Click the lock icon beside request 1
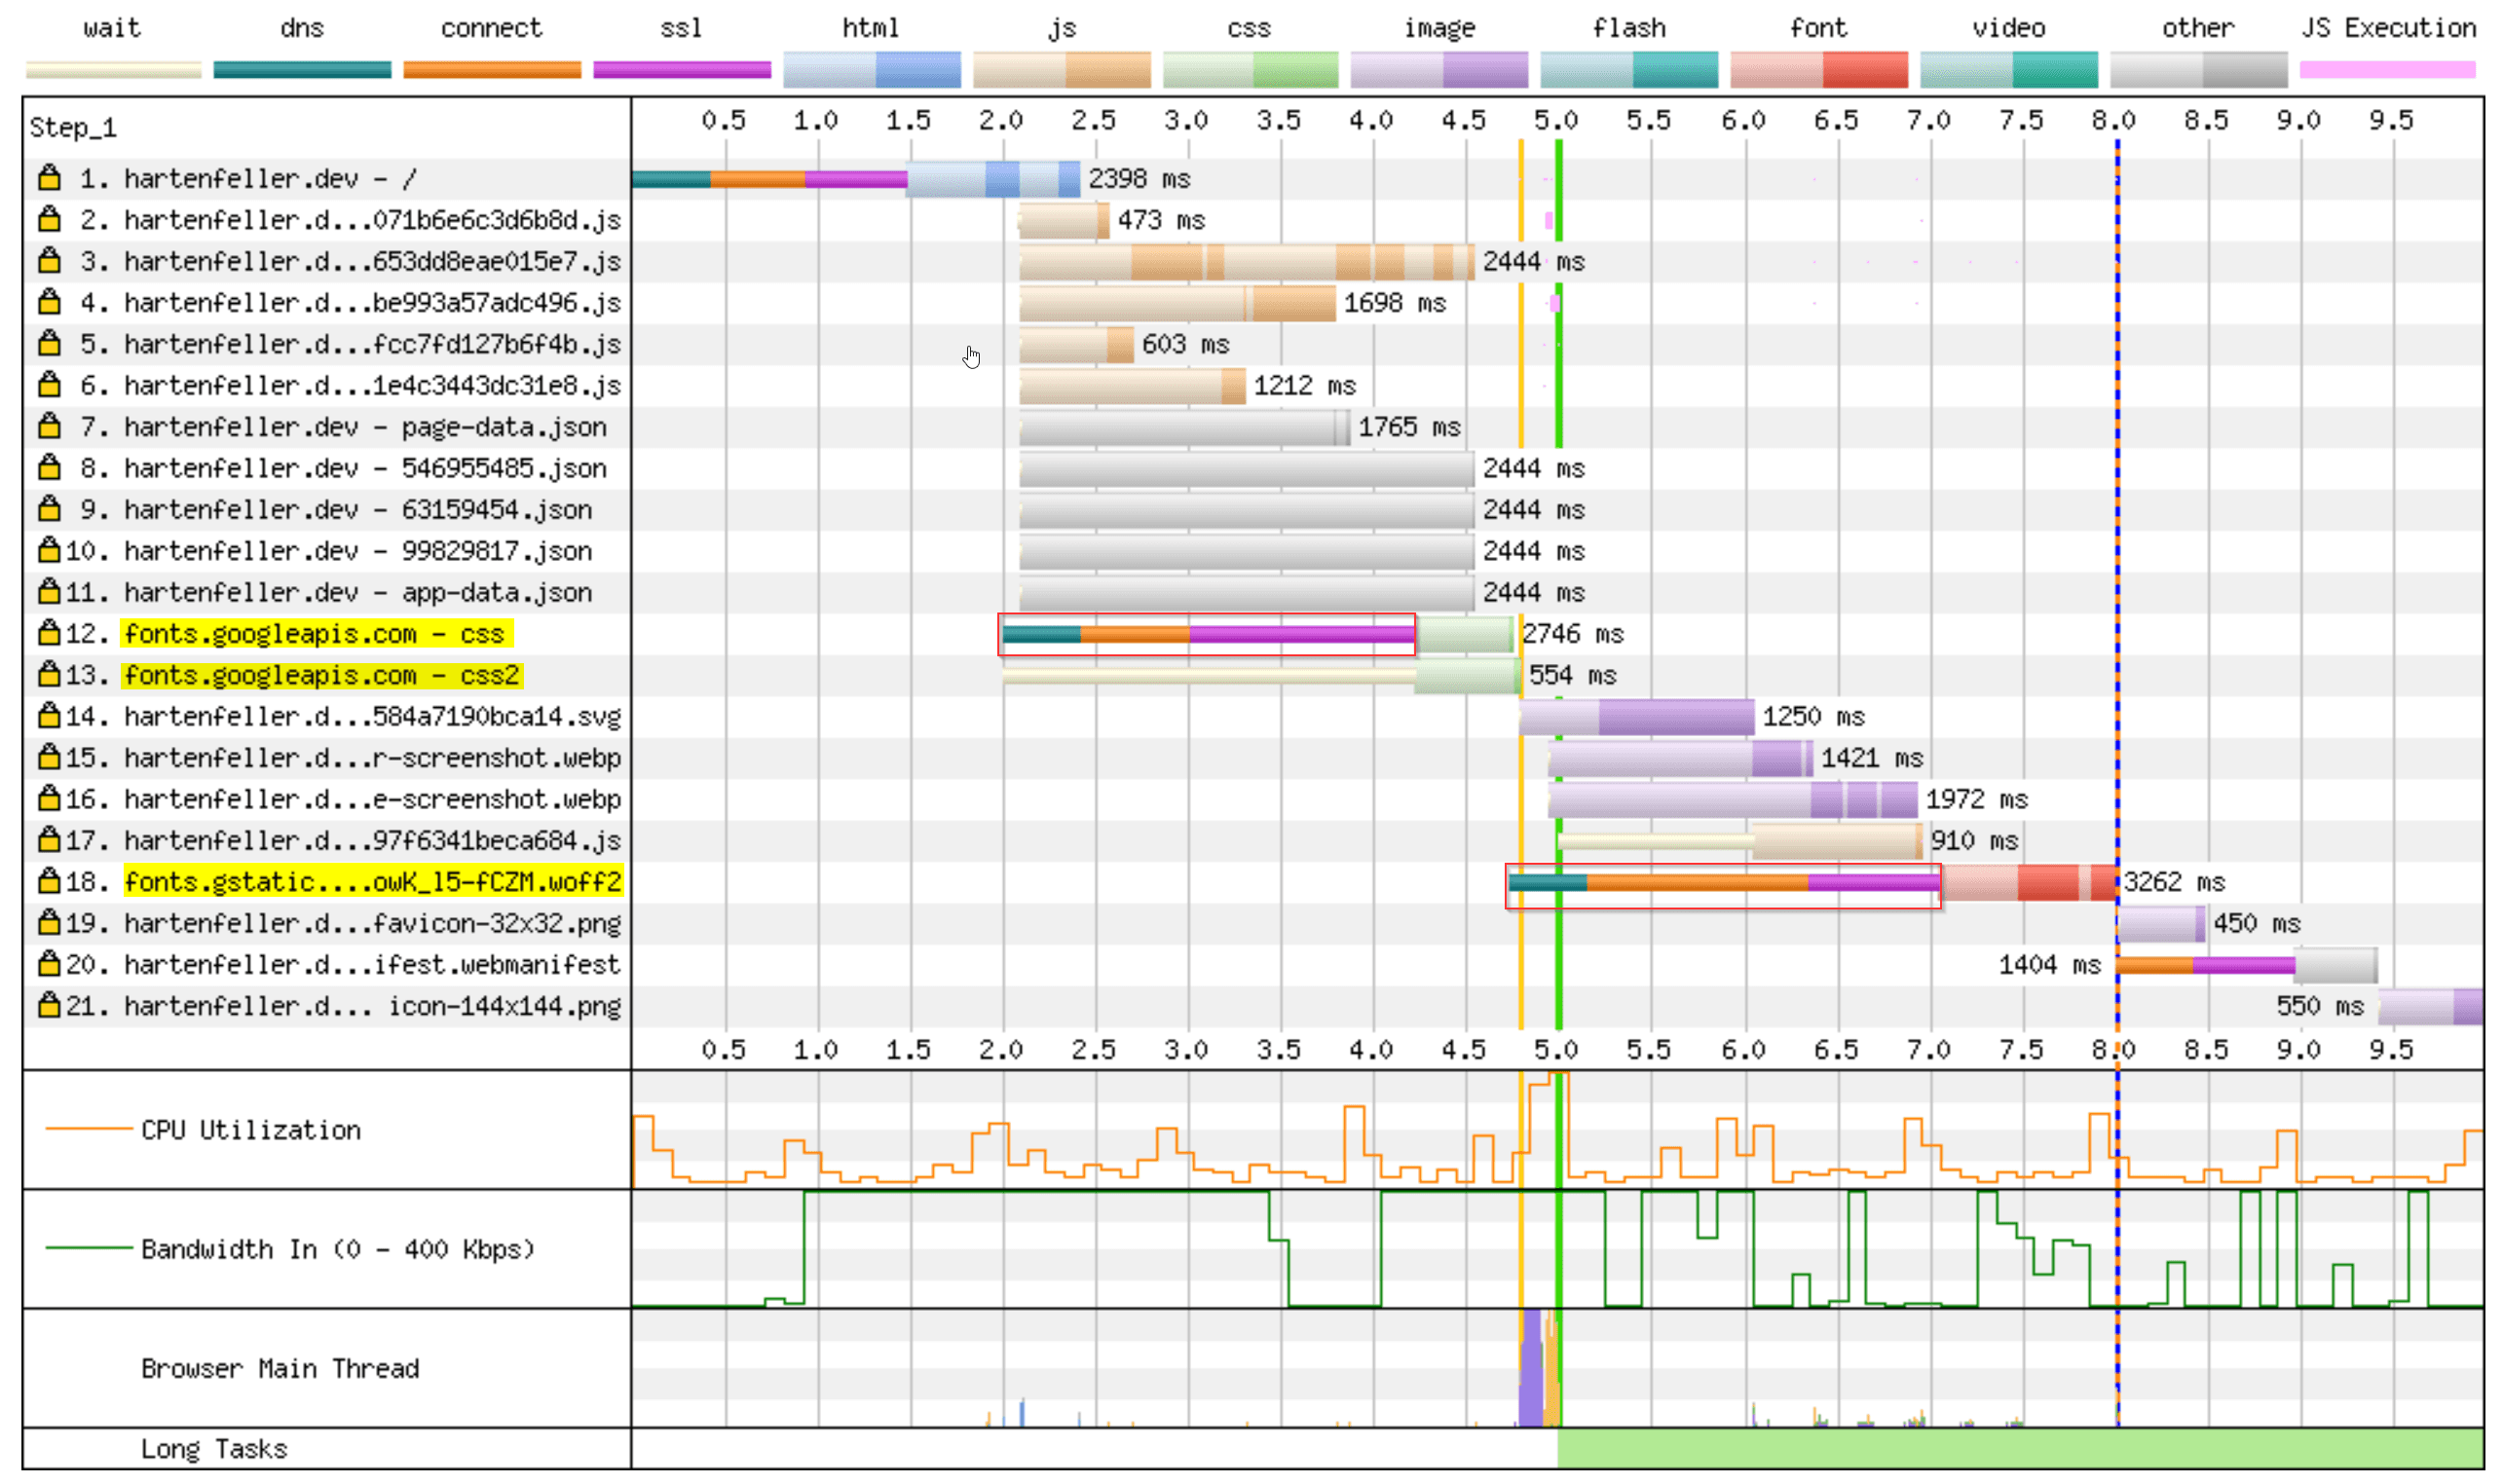 49,178
